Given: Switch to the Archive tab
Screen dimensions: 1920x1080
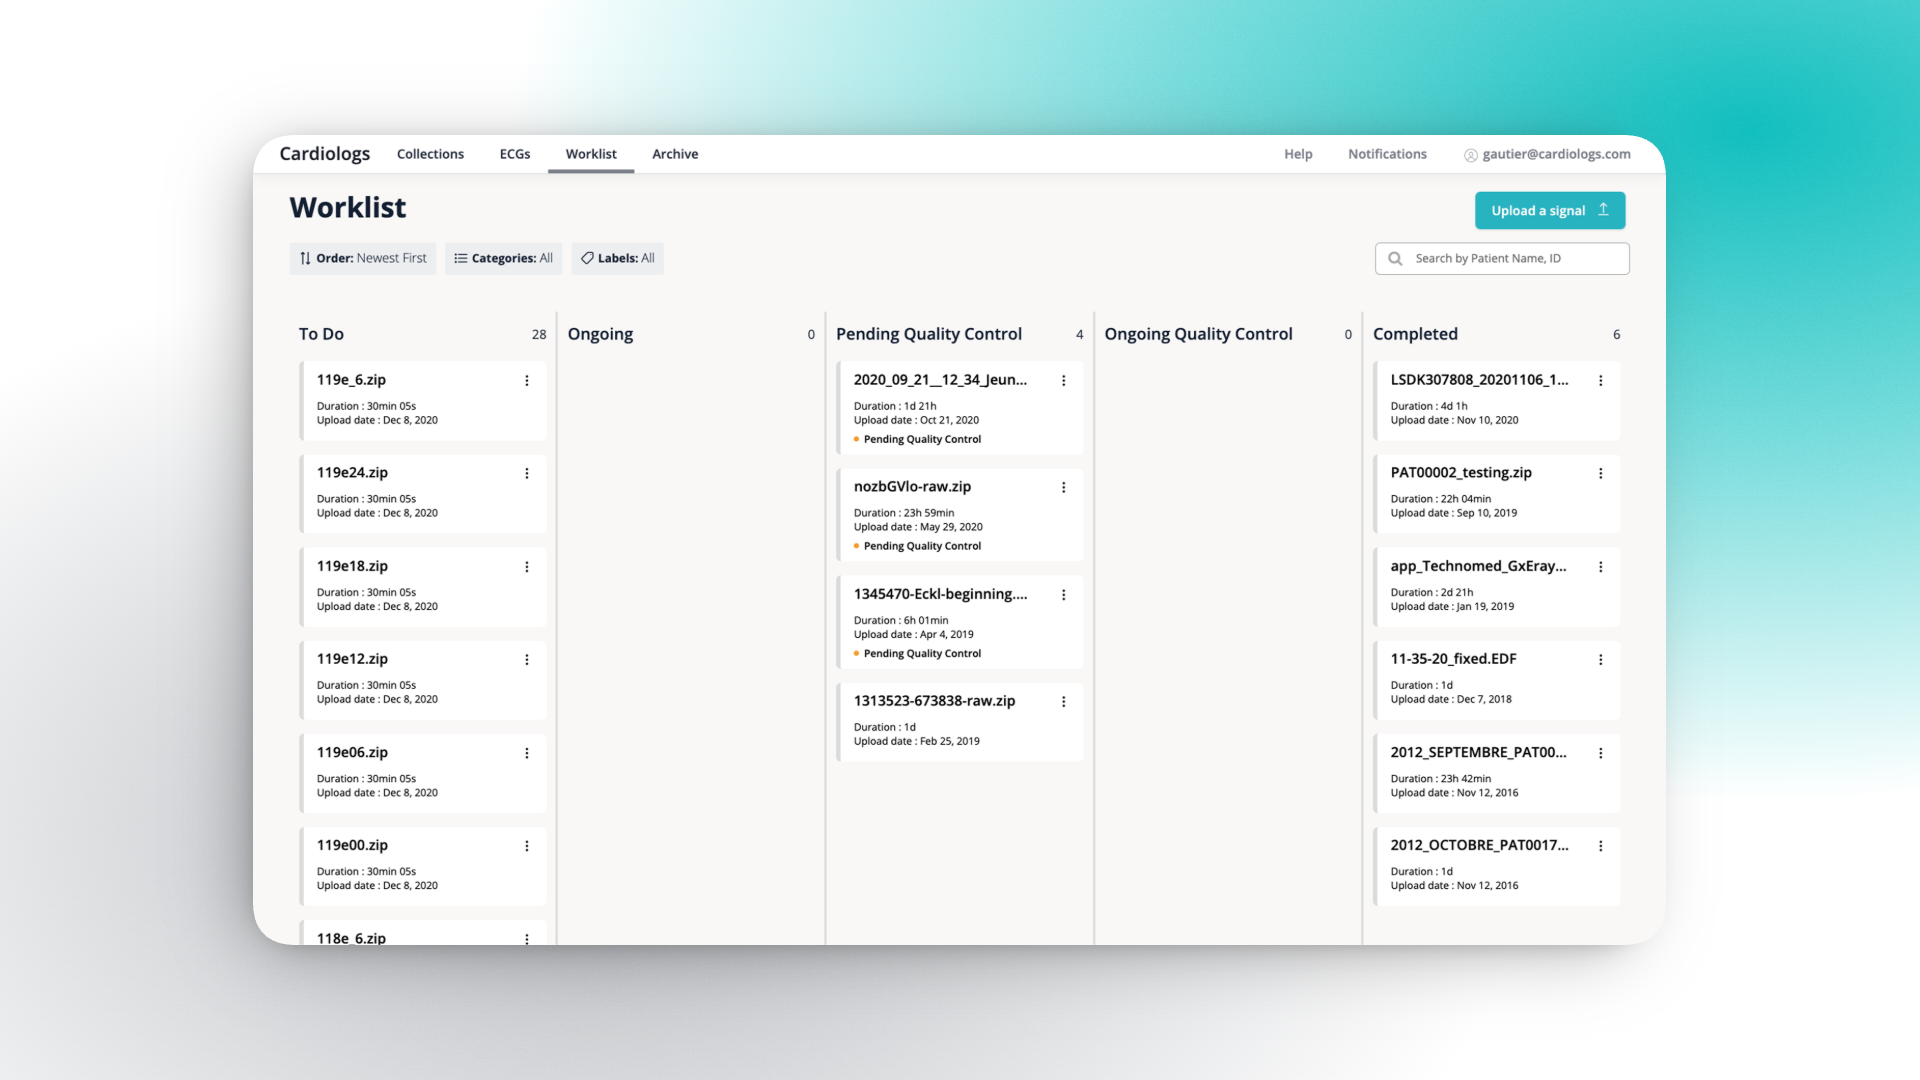Looking at the screenshot, I should pyautogui.click(x=675, y=154).
